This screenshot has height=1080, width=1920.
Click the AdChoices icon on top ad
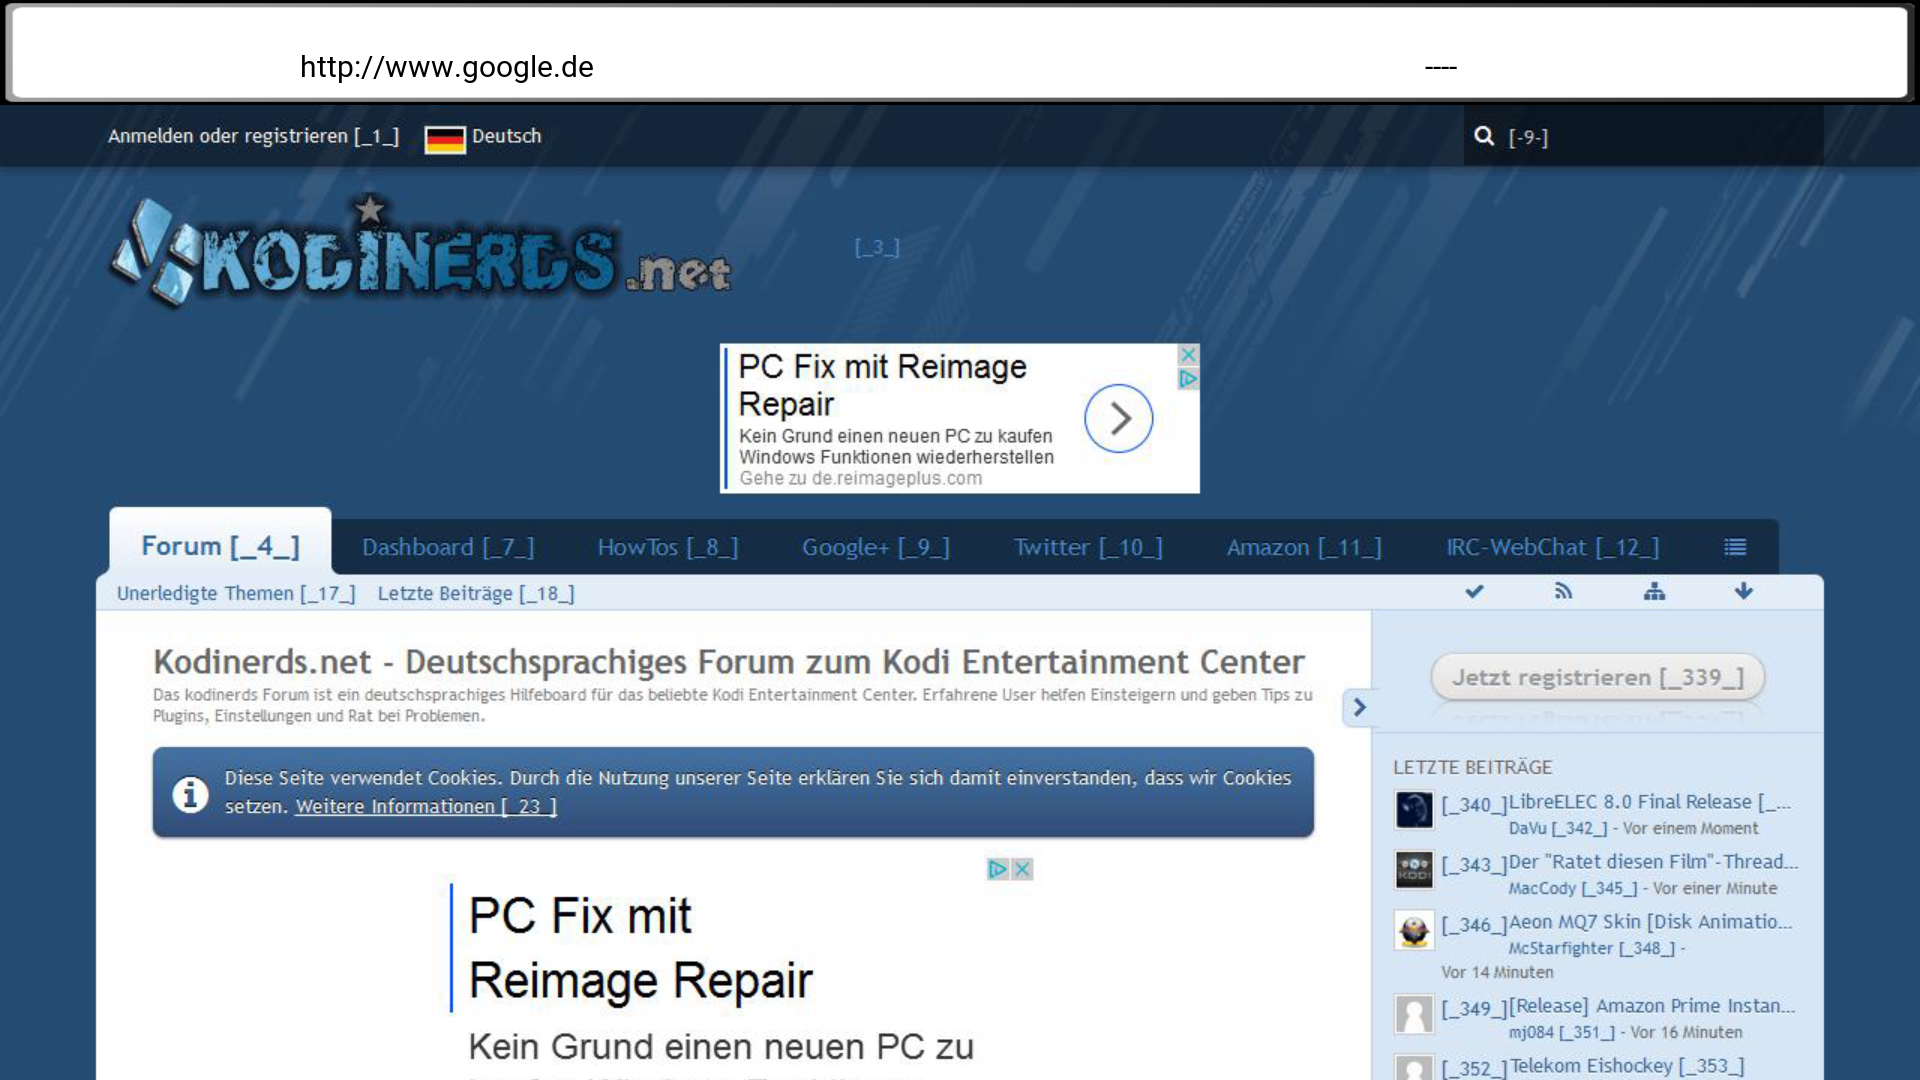1188,379
